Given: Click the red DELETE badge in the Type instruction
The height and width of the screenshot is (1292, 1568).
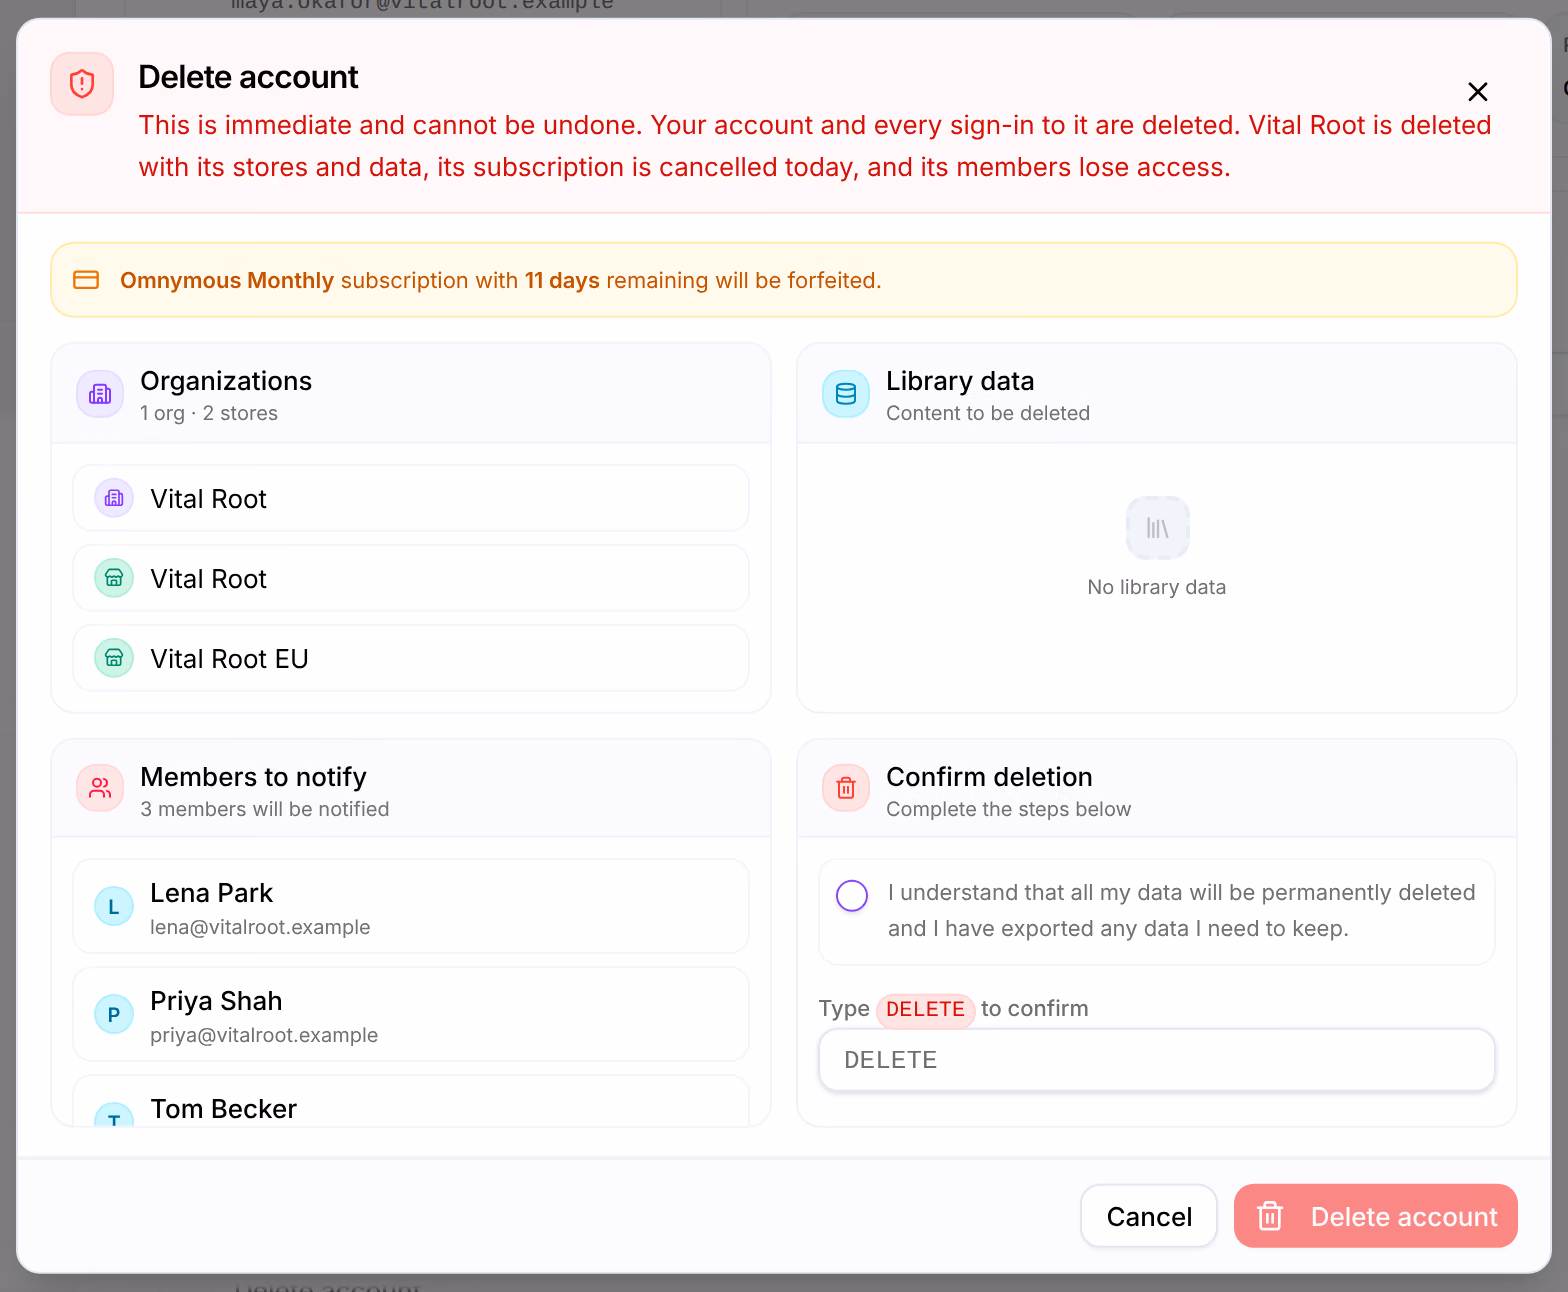Looking at the screenshot, I should tap(926, 1009).
